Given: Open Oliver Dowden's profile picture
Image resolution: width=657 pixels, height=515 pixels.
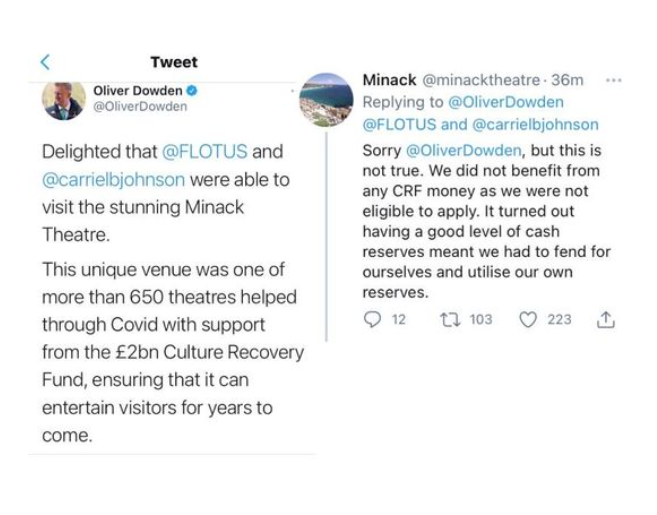Looking at the screenshot, I should point(62,101).
